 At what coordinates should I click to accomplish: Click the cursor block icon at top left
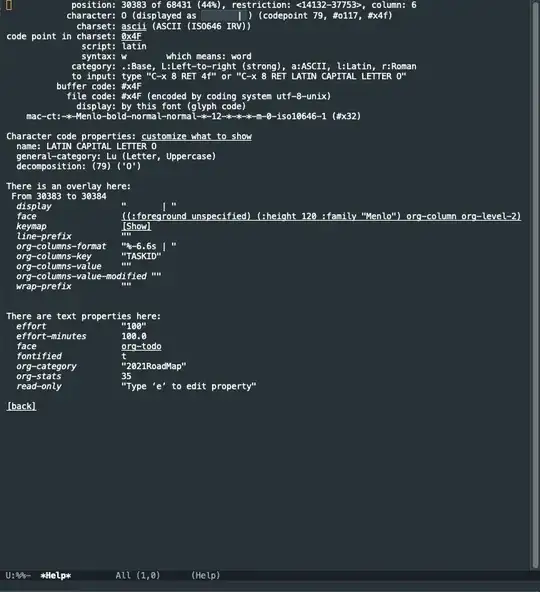pyautogui.click(x=9, y=5)
